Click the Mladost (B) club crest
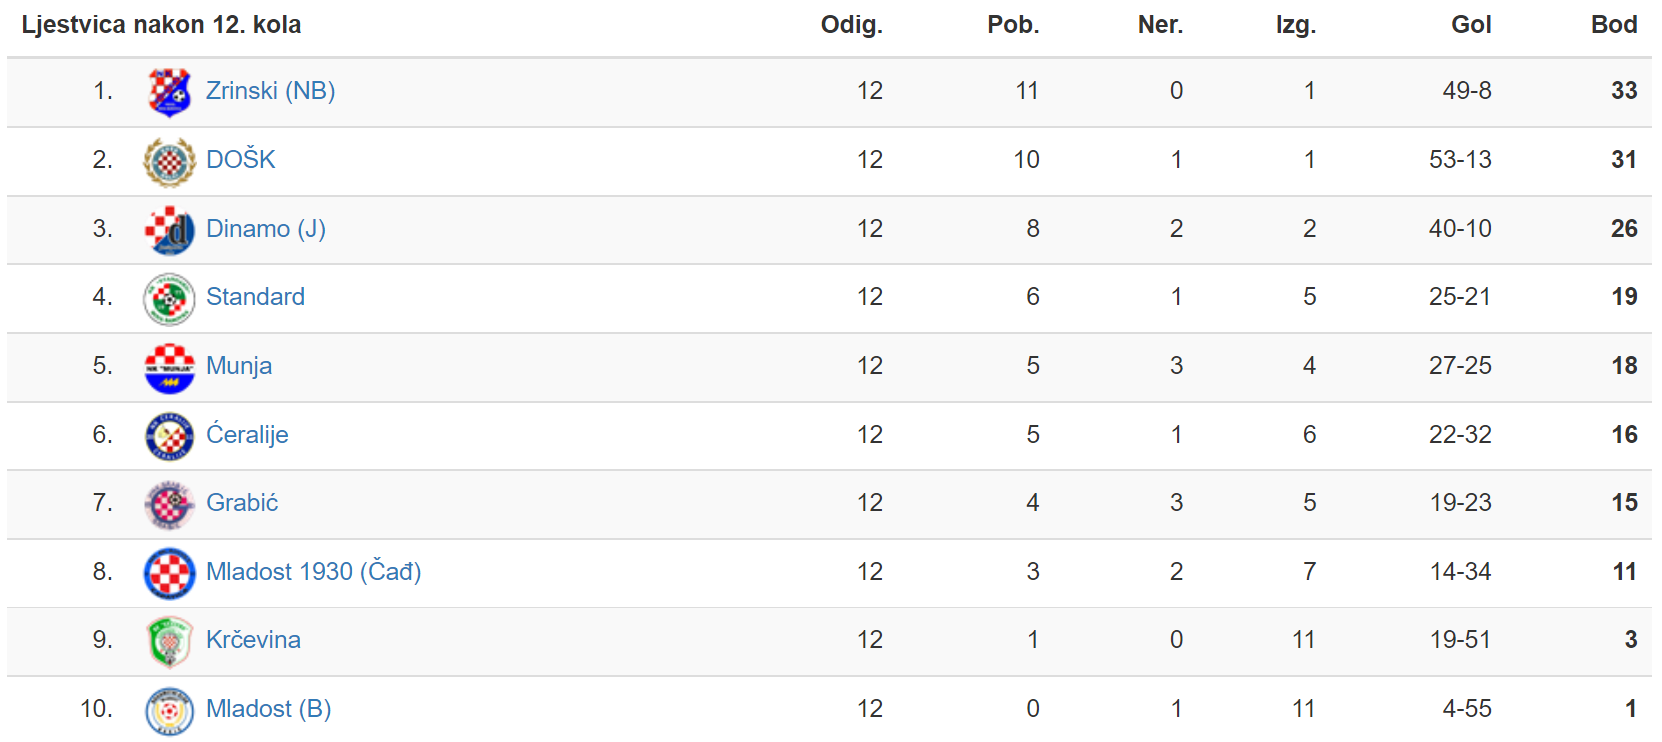This screenshot has height=742, width=1662. pos(169,710)
